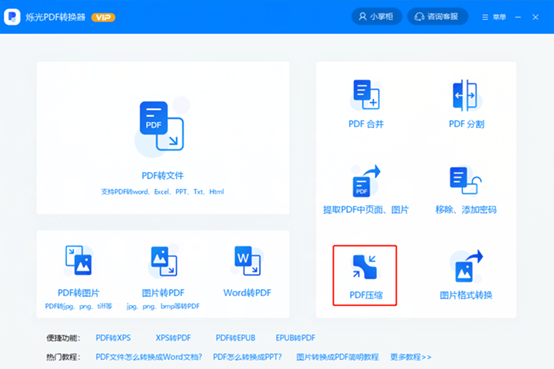Open the 菜单 hamburger menu

pyautogui.click(x=494, y=17)
